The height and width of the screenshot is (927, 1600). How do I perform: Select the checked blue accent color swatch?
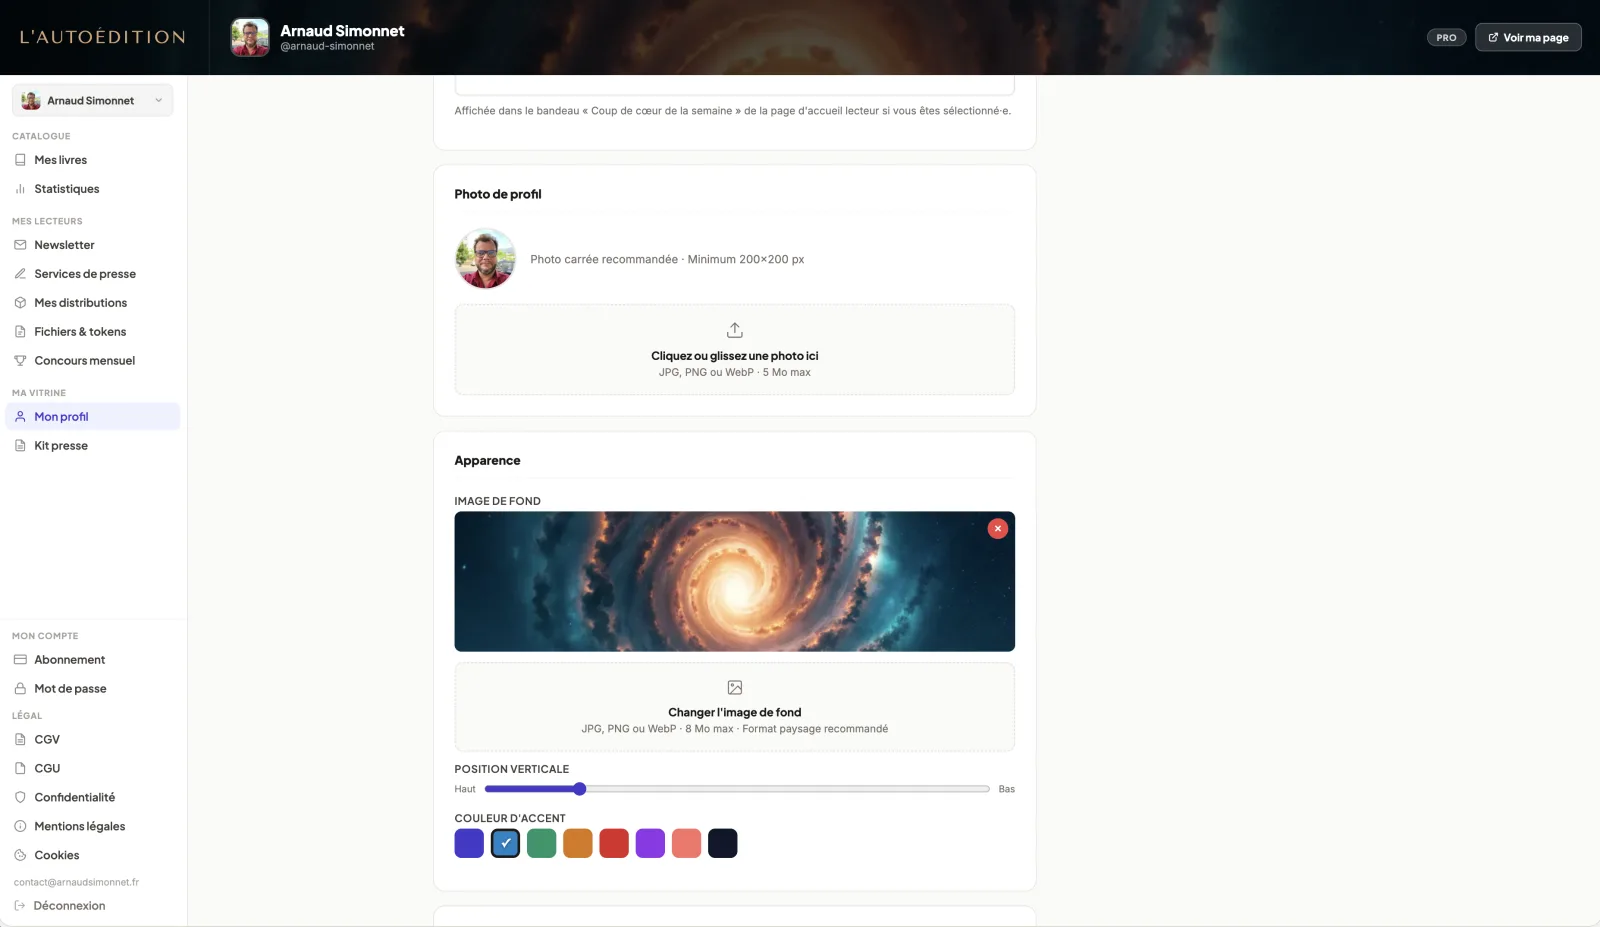coord(506,843)
